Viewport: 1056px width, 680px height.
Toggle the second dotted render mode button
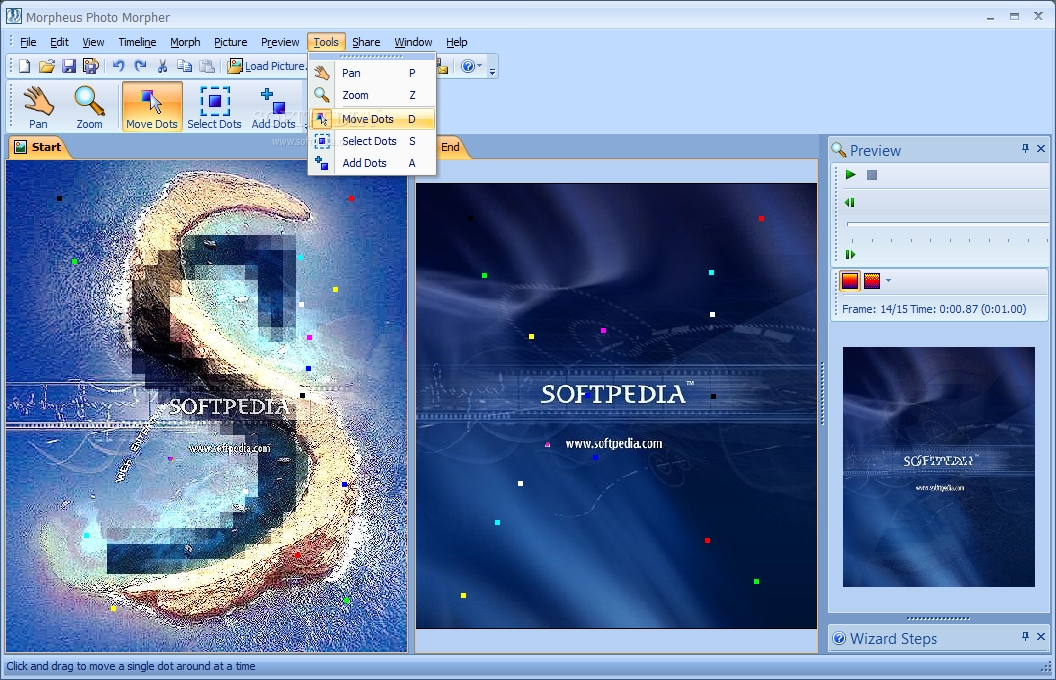tap(871, 281)
